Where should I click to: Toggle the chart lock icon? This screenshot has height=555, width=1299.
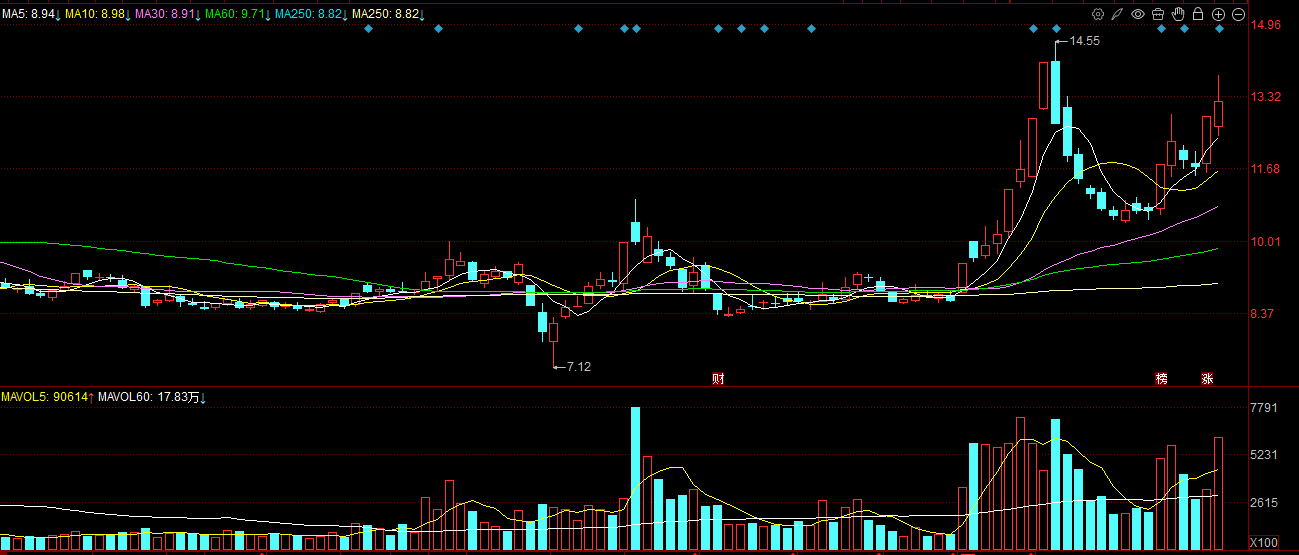coord(1198,14)
